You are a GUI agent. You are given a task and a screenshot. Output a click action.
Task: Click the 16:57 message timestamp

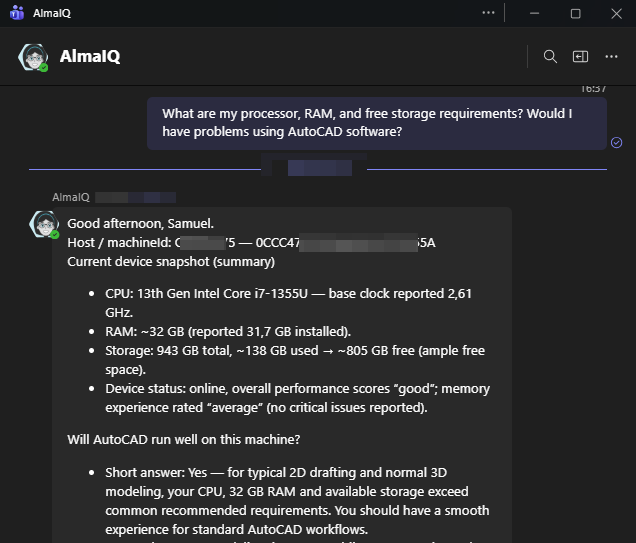tap(593, 89)
